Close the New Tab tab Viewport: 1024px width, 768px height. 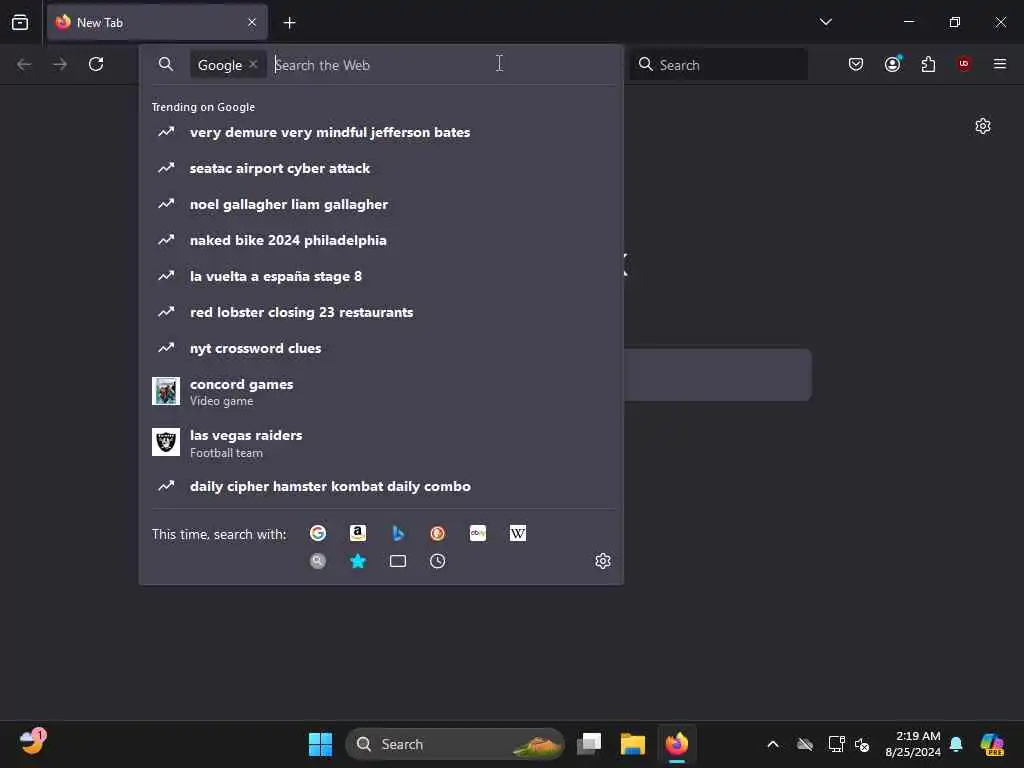(x=252, y=22)
